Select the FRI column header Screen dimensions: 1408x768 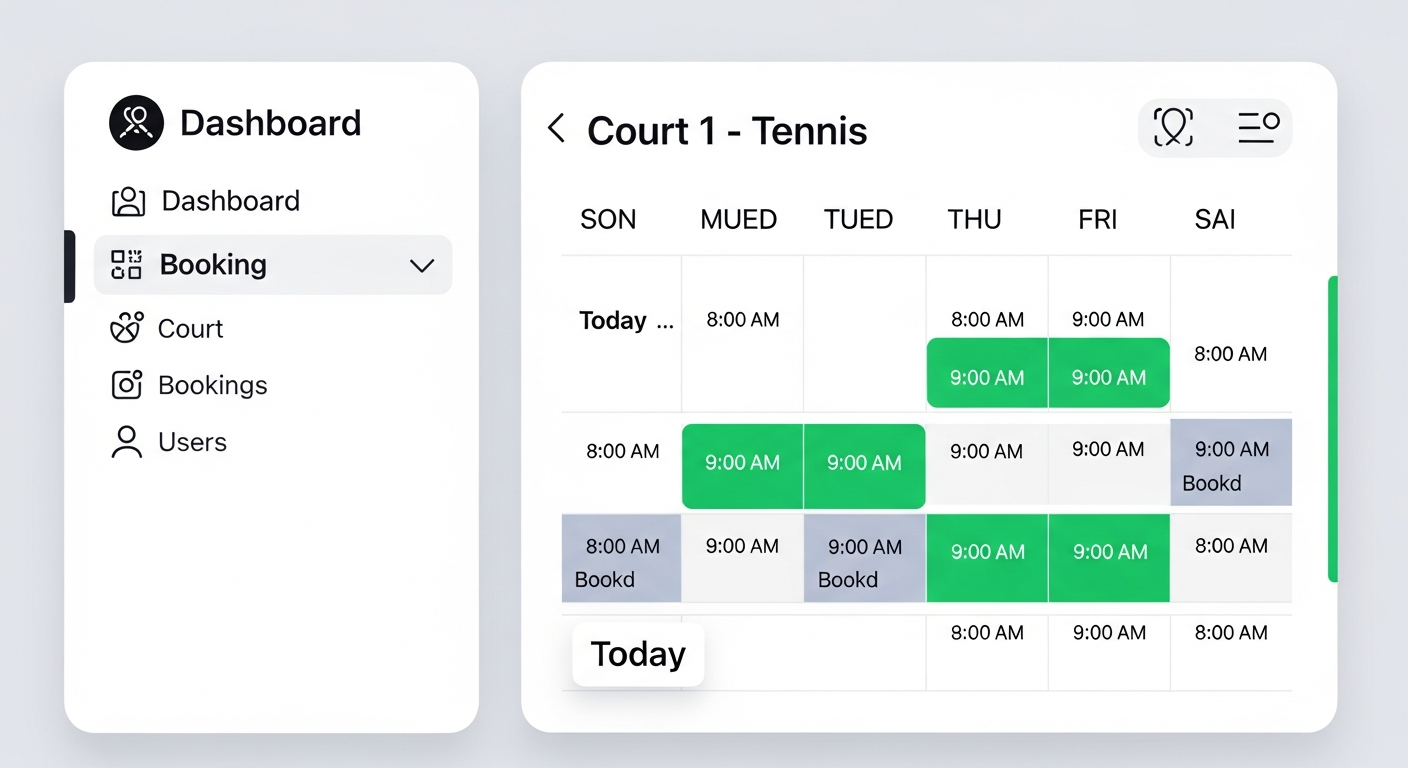[1097, 220]
